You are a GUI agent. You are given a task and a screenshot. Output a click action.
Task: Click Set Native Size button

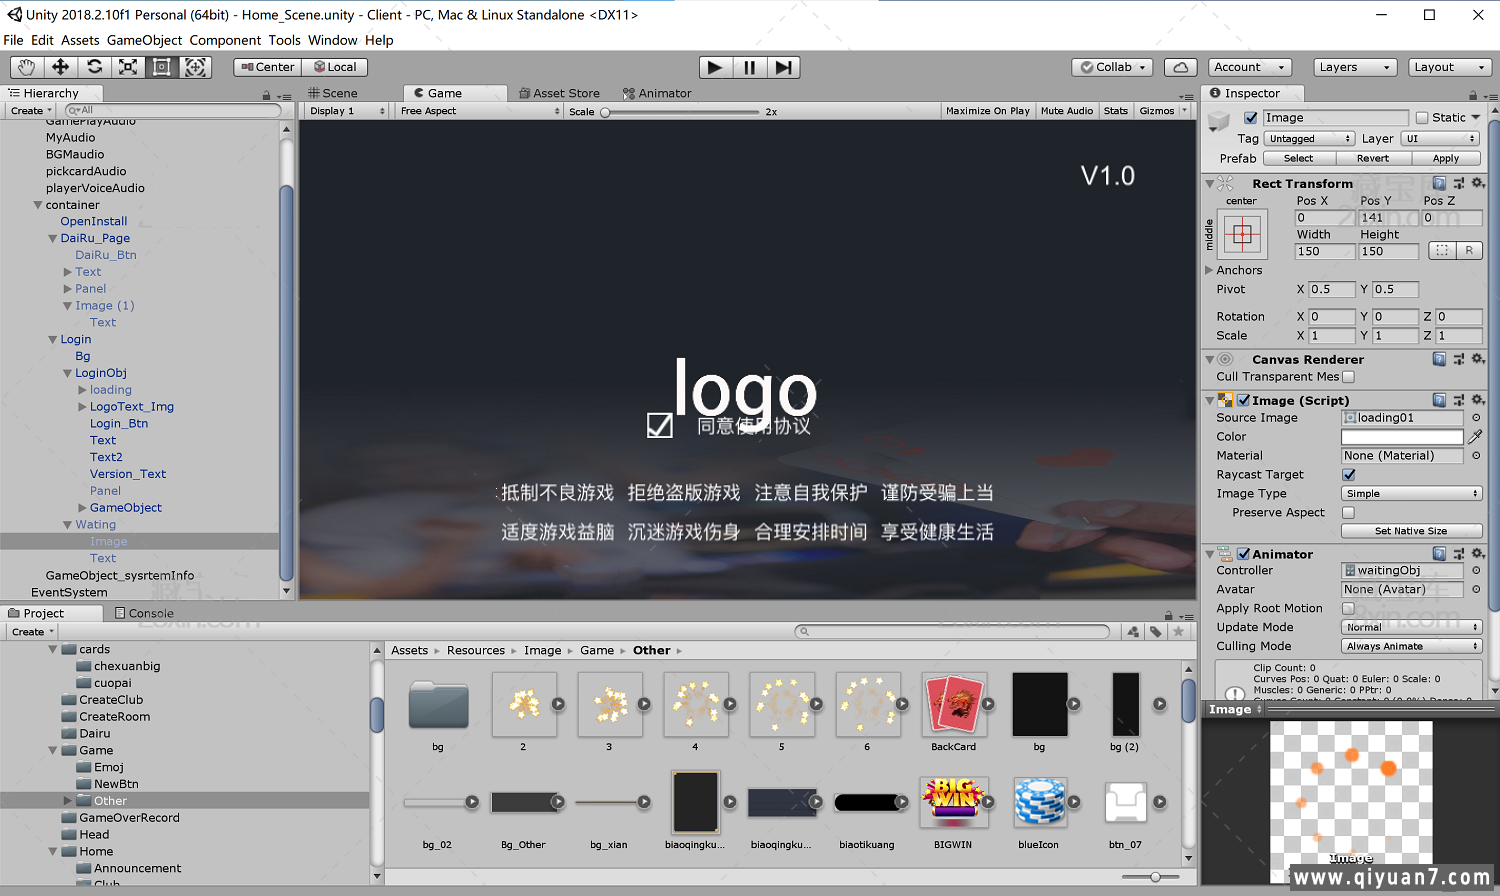pos(1411,531)
